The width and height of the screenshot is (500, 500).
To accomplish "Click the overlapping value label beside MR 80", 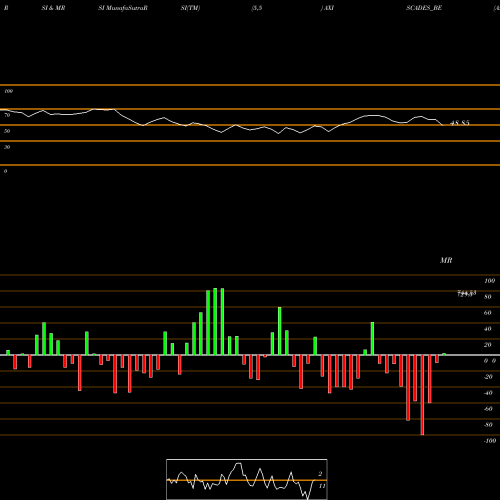I will coord(467,293).
